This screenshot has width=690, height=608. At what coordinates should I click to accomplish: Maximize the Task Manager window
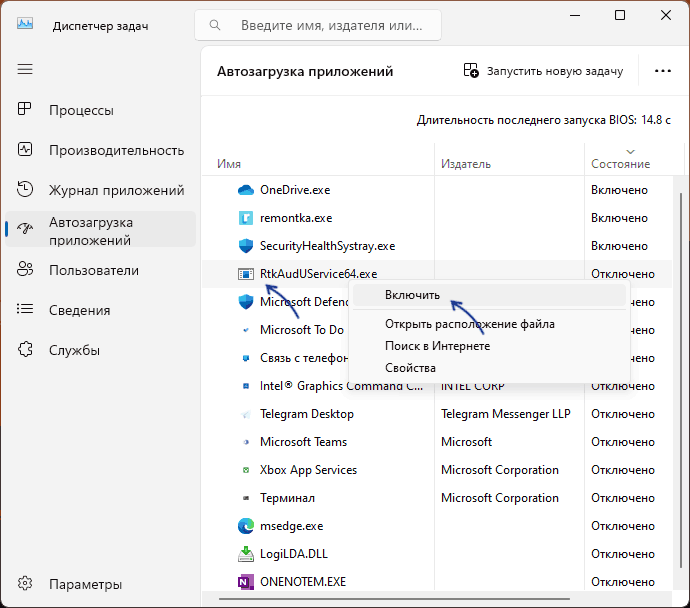[x=620, y=15]
